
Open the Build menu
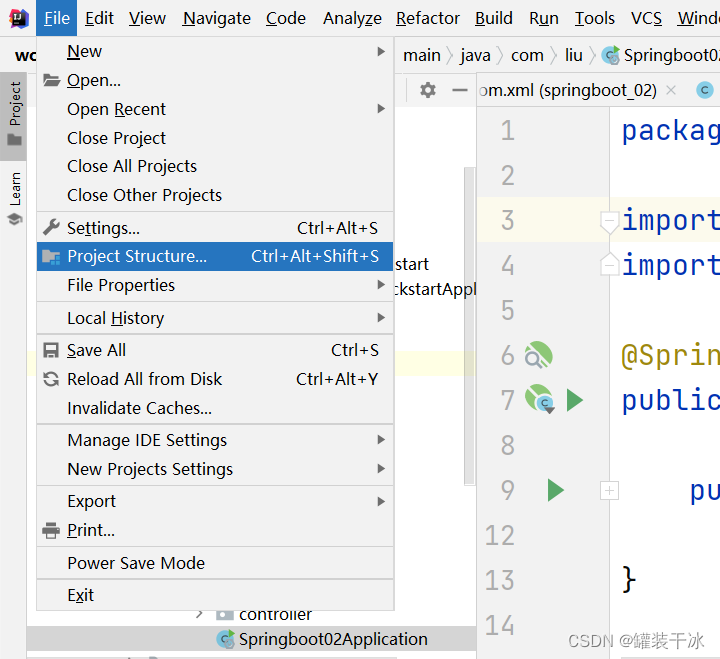click(x=494, y=18)
